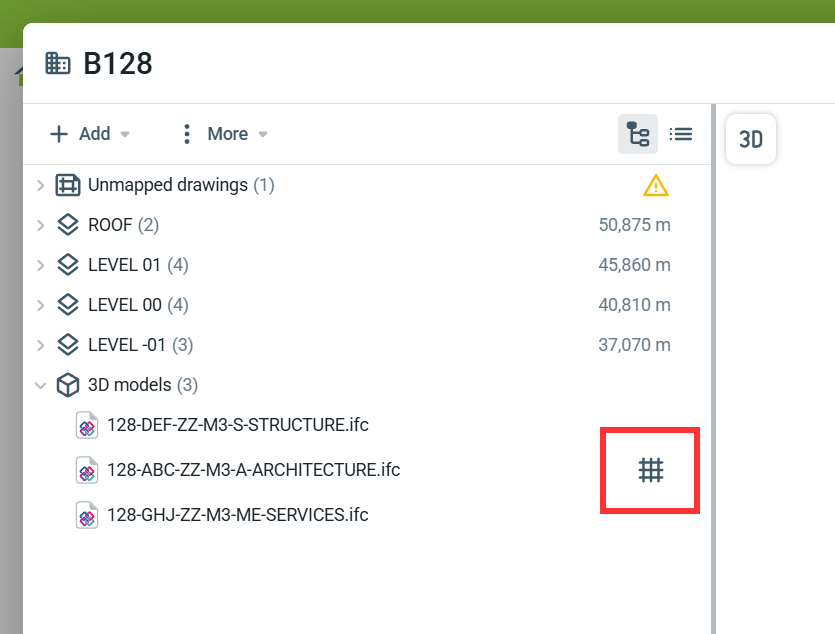Click the SERVICES.ifc file icon

pyautogui.click(x=87, y=515)
